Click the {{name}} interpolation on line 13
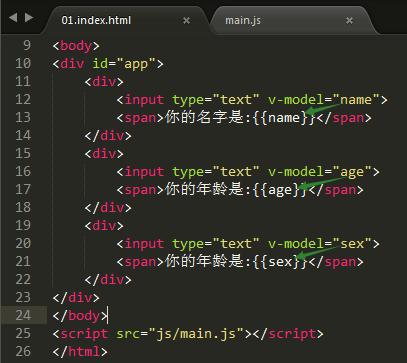The image size is (407, 363). click(284, 118)
